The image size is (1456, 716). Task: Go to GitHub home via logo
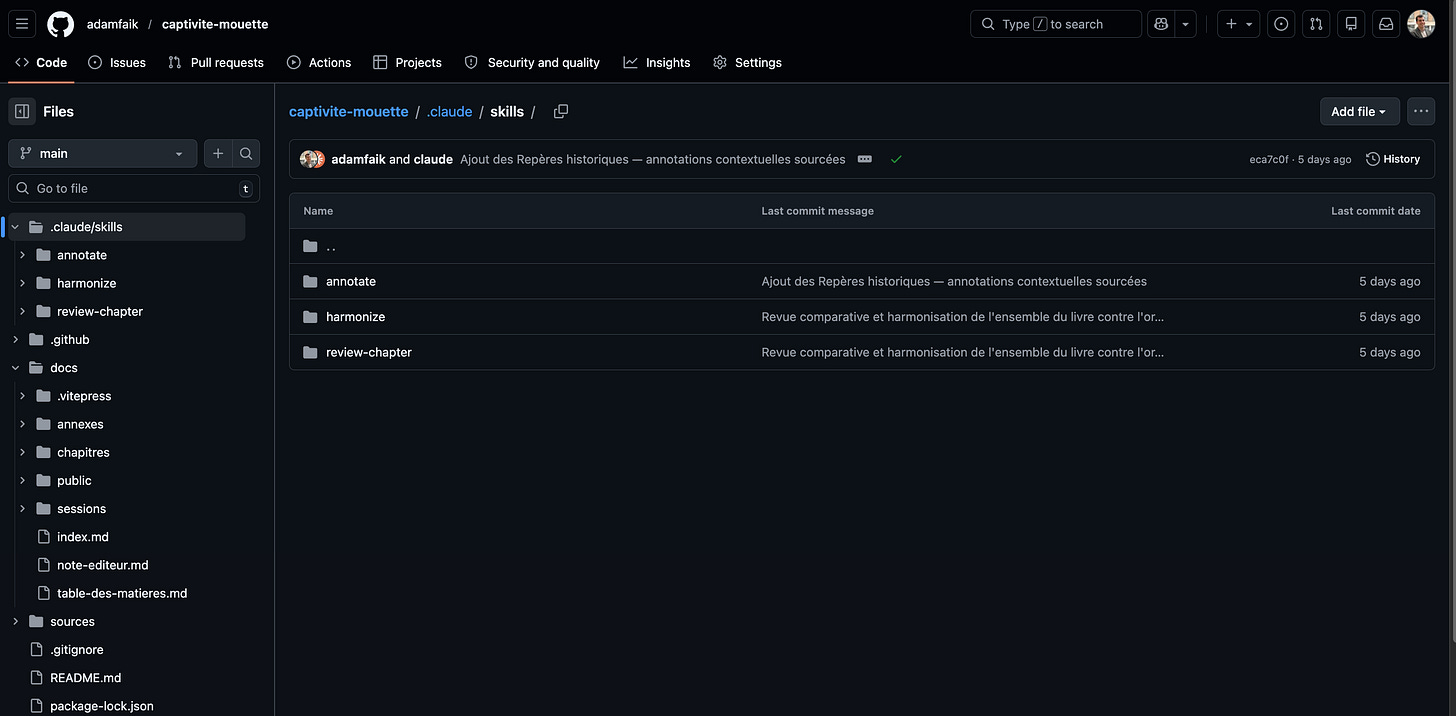60,23
